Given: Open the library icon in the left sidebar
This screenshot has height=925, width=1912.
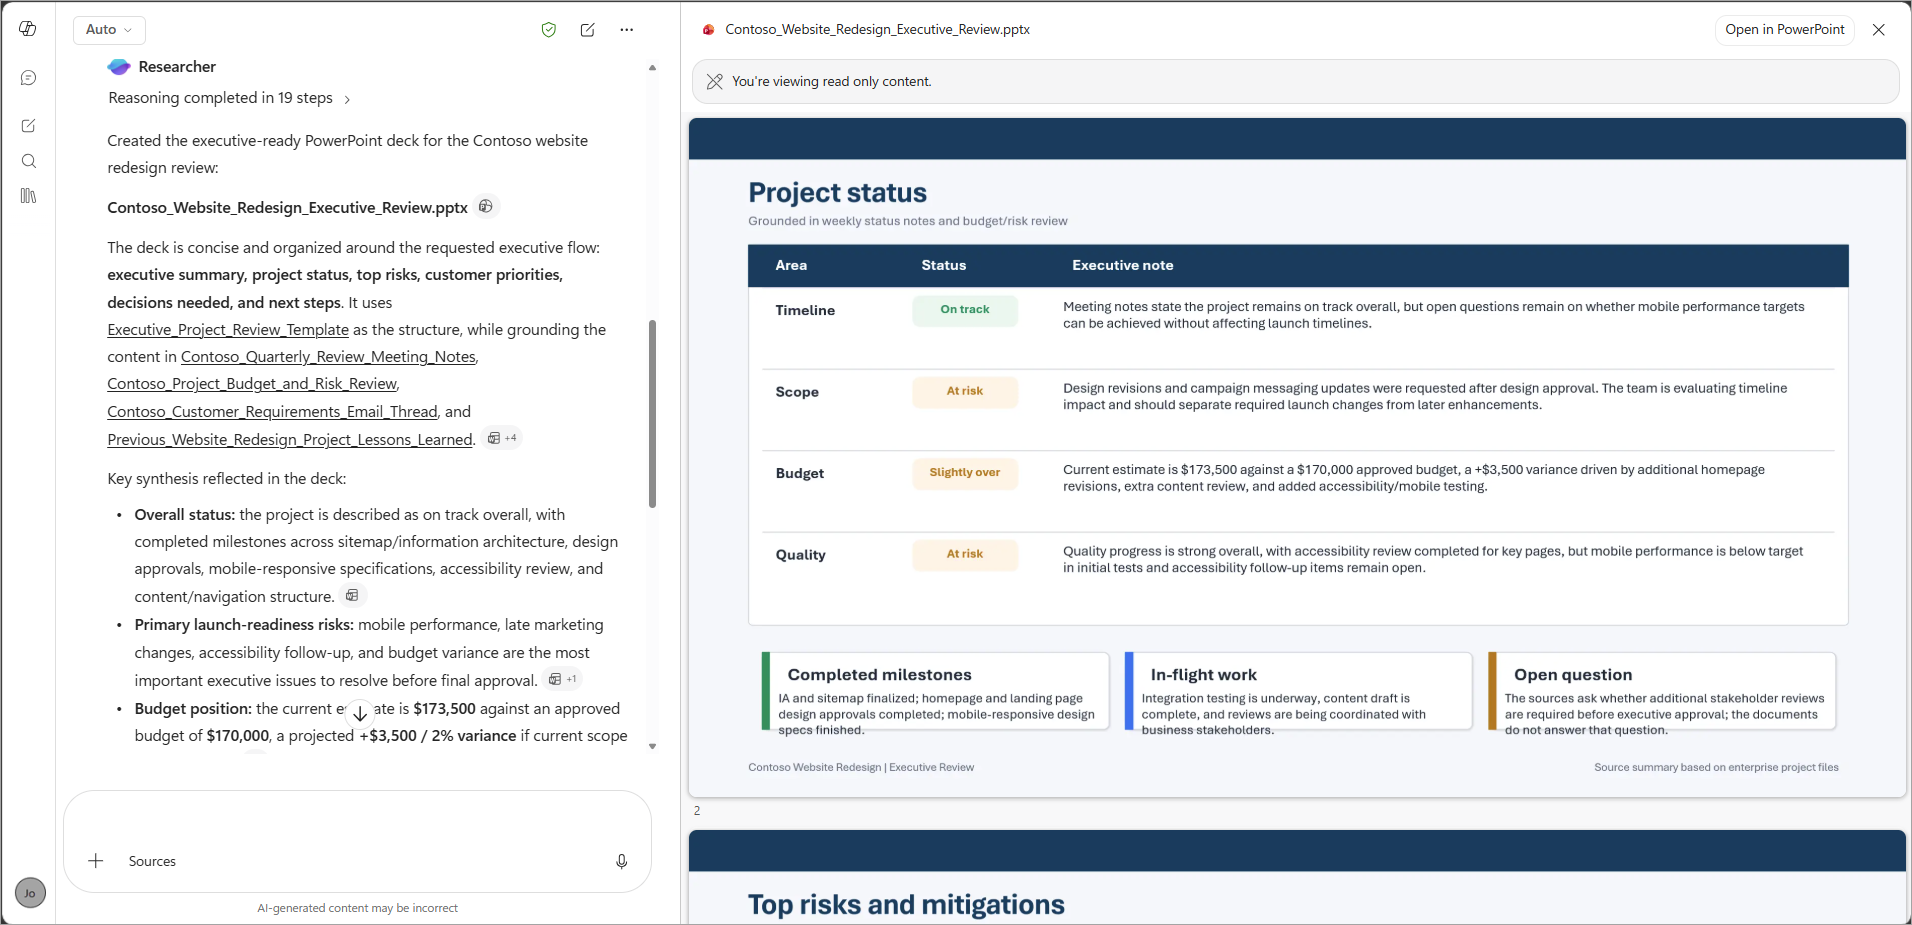Looking at the screenshot, I should (28, 196).
